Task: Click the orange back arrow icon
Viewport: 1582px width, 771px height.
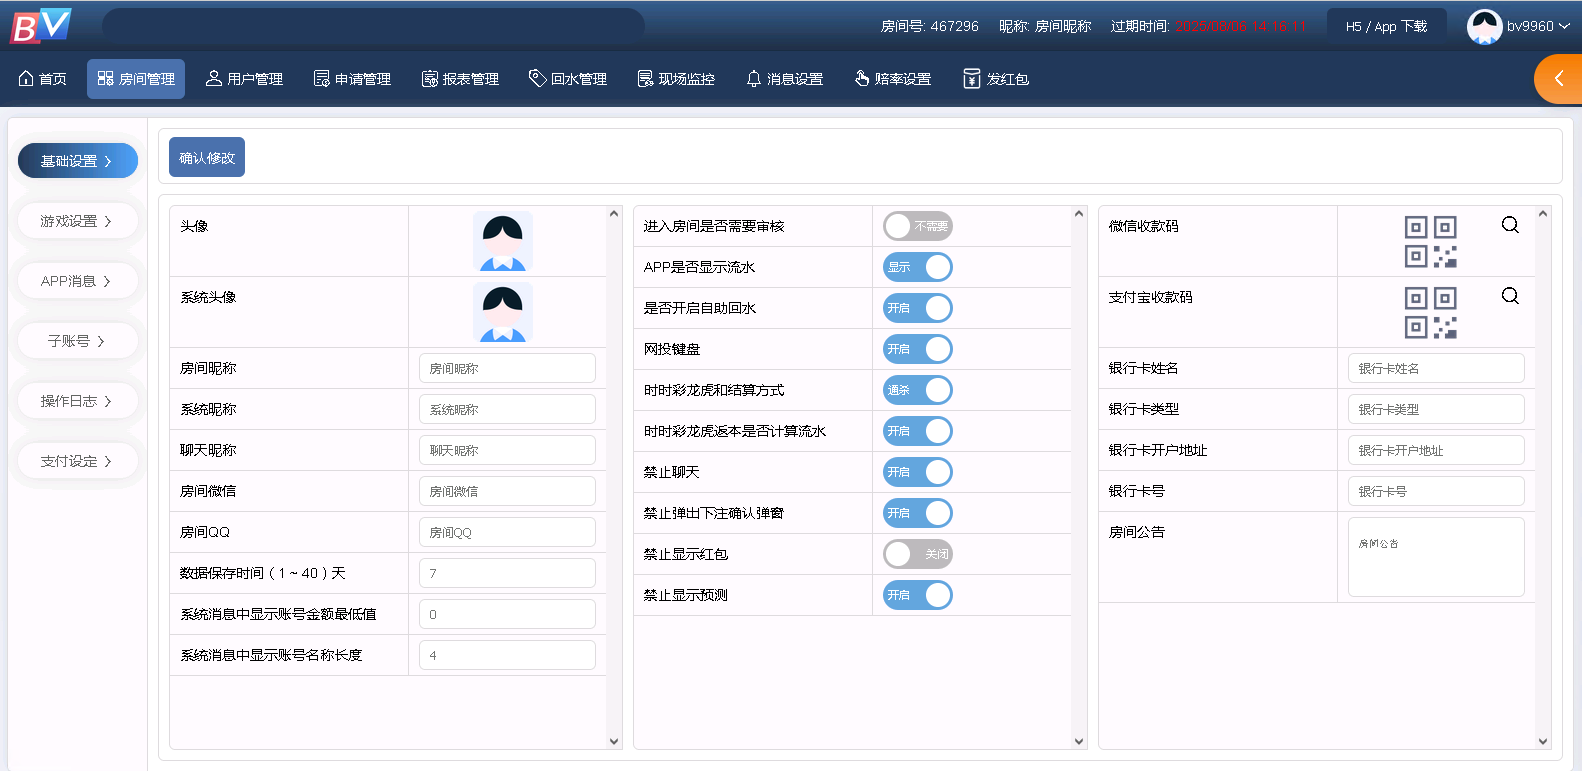Action: pyautogui.click(x=1558, y=79)
